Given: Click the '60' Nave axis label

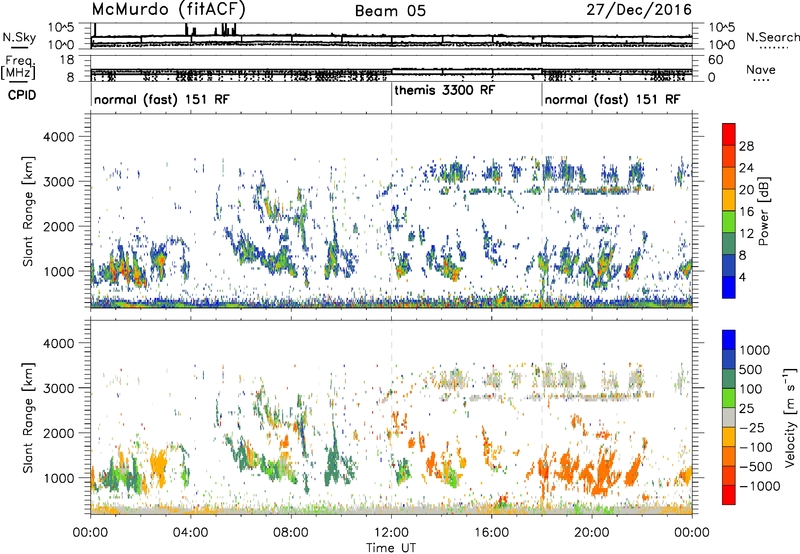Looking at the screenshot, I should coord(716,60).
